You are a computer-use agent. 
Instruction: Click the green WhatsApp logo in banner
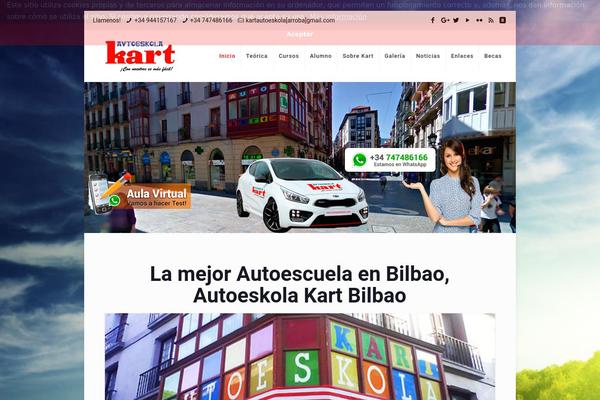(x=359, y=160)
